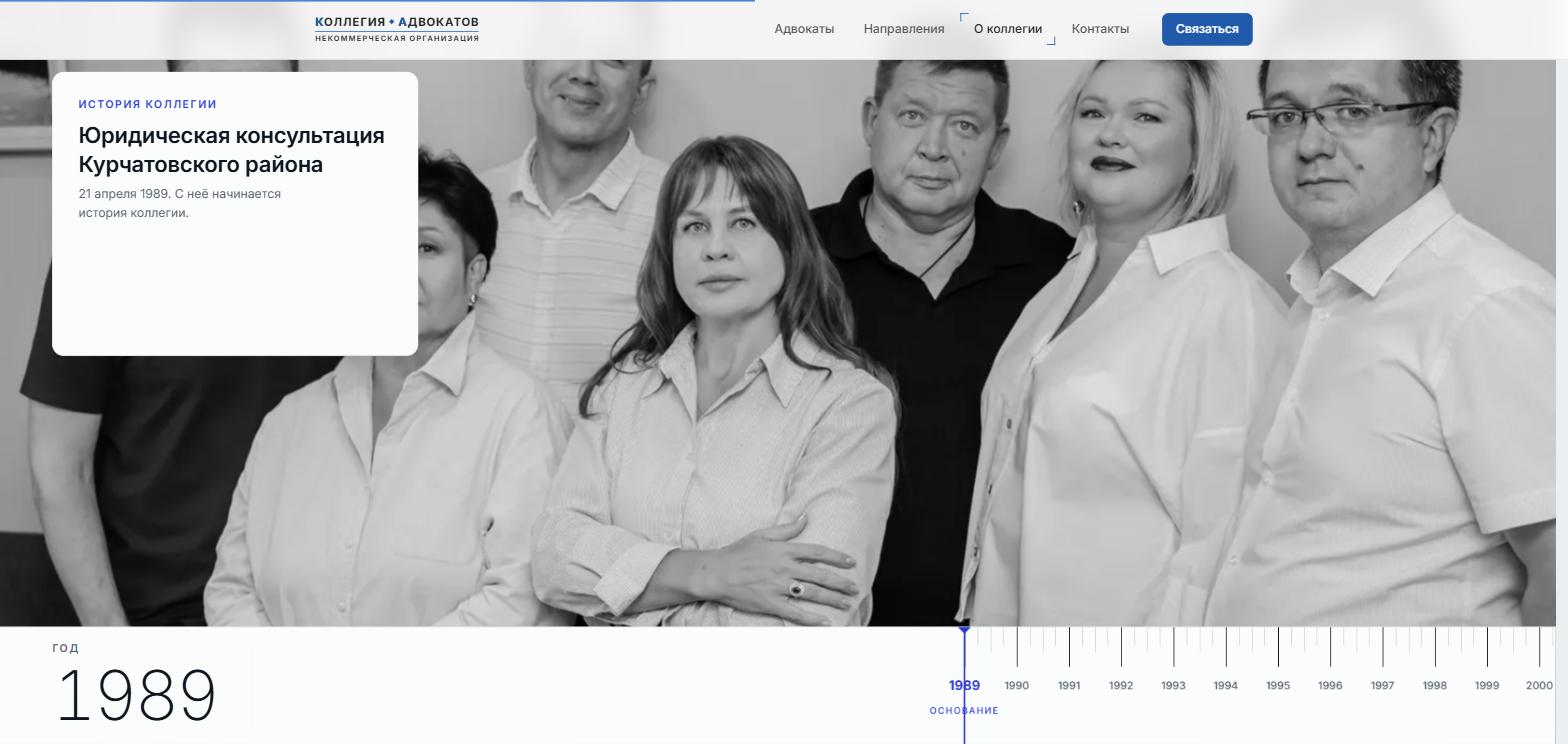Jump to year 1999 on timeline
Viewport: 1568px width, 744px height.
[x=1487, y=686]
